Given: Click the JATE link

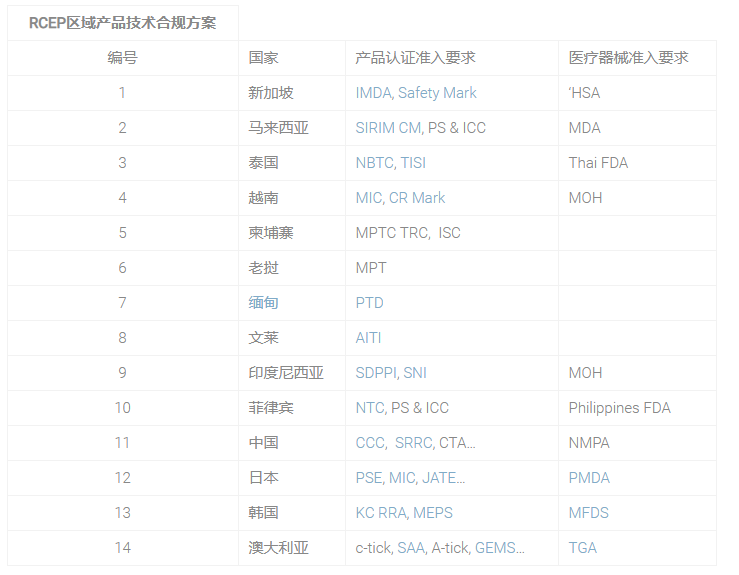Looking at the screenshot, I should click(439, 477).
